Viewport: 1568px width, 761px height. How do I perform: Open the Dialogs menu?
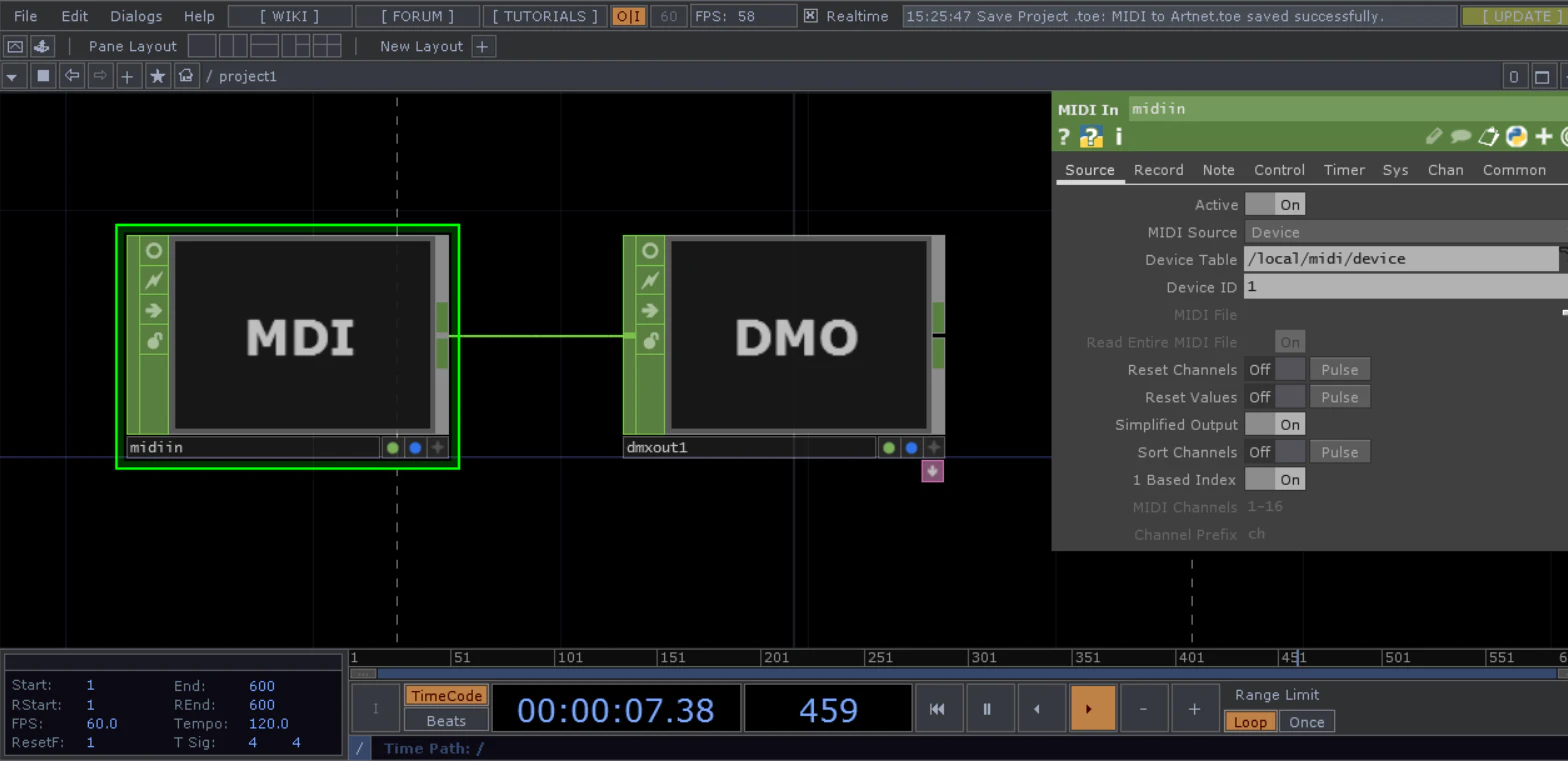pos(136,16)
